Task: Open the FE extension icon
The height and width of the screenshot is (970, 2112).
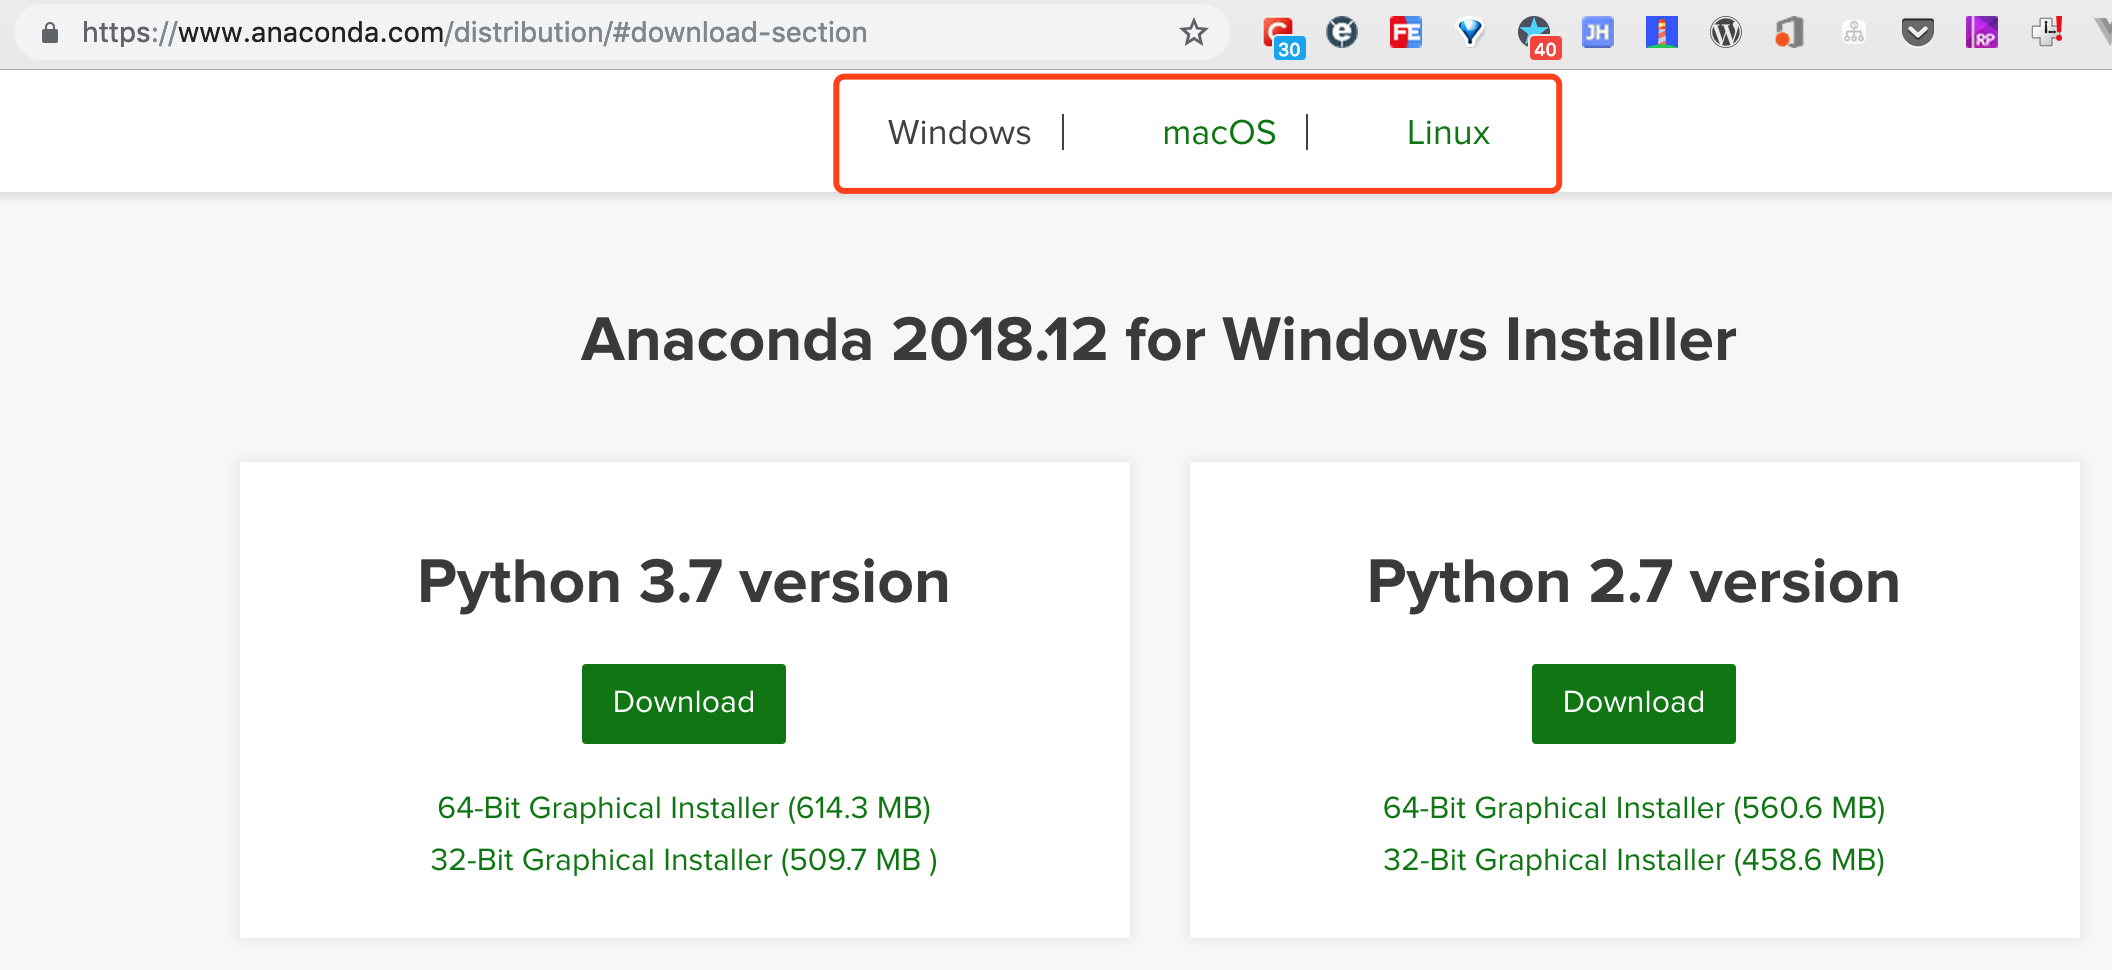Action: pyautogui.click(x=1406, y=33)
